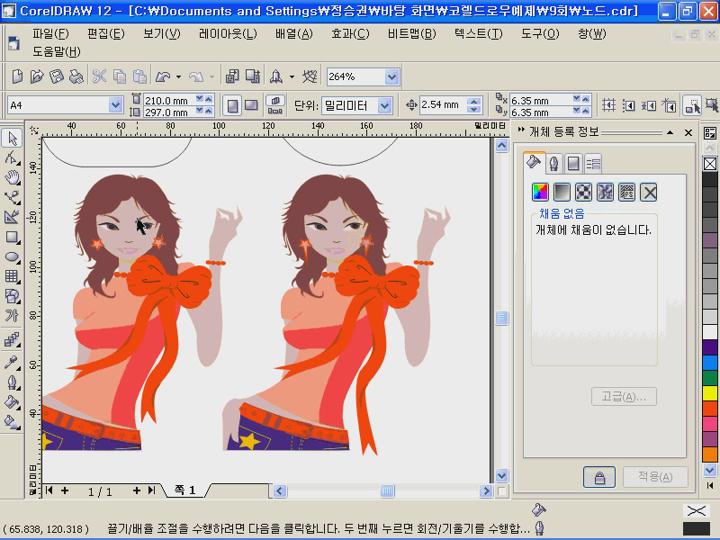720x540 pixels.
Task: Click the Corel Online icon
Action: tap(310, 76)
